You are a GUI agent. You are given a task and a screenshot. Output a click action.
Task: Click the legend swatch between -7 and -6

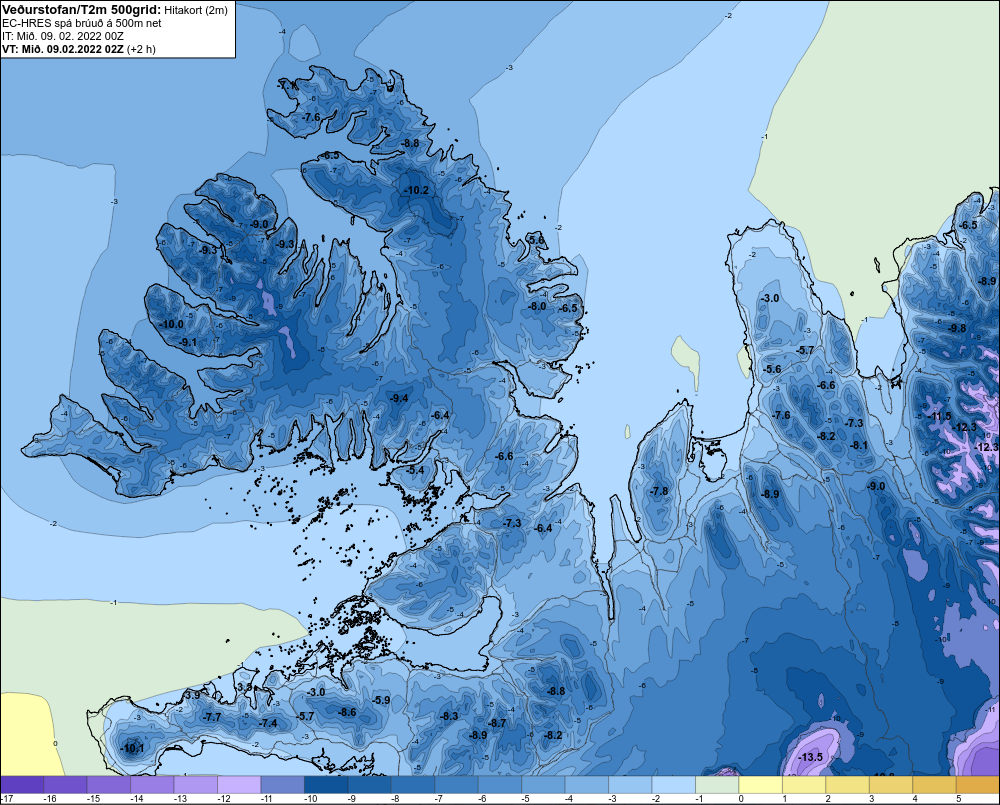(457, 785)
